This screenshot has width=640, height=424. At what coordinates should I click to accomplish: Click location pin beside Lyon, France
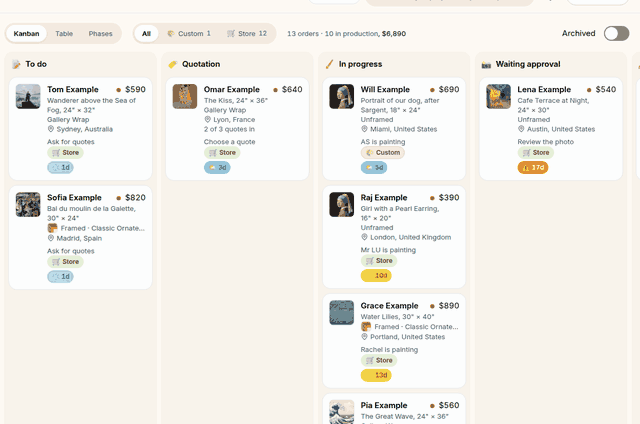tap(207, 119)
